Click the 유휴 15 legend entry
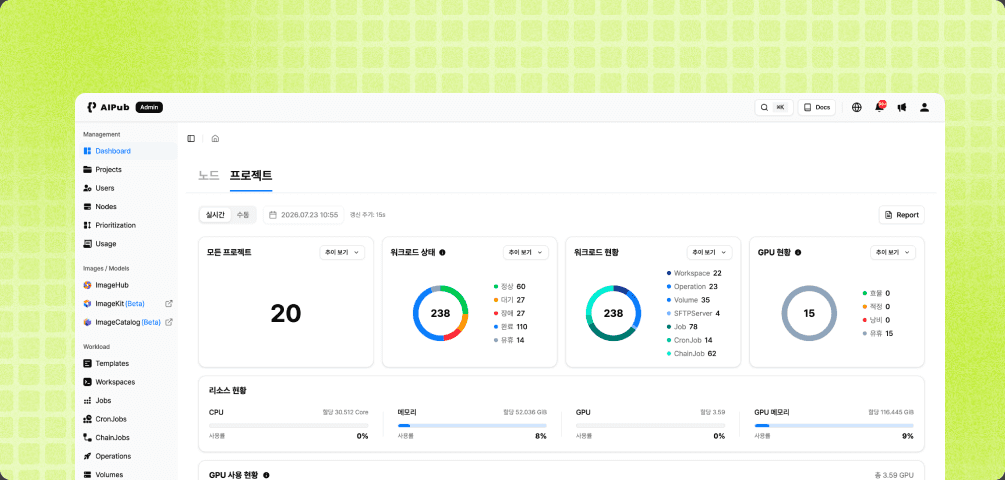 point(878,333)
